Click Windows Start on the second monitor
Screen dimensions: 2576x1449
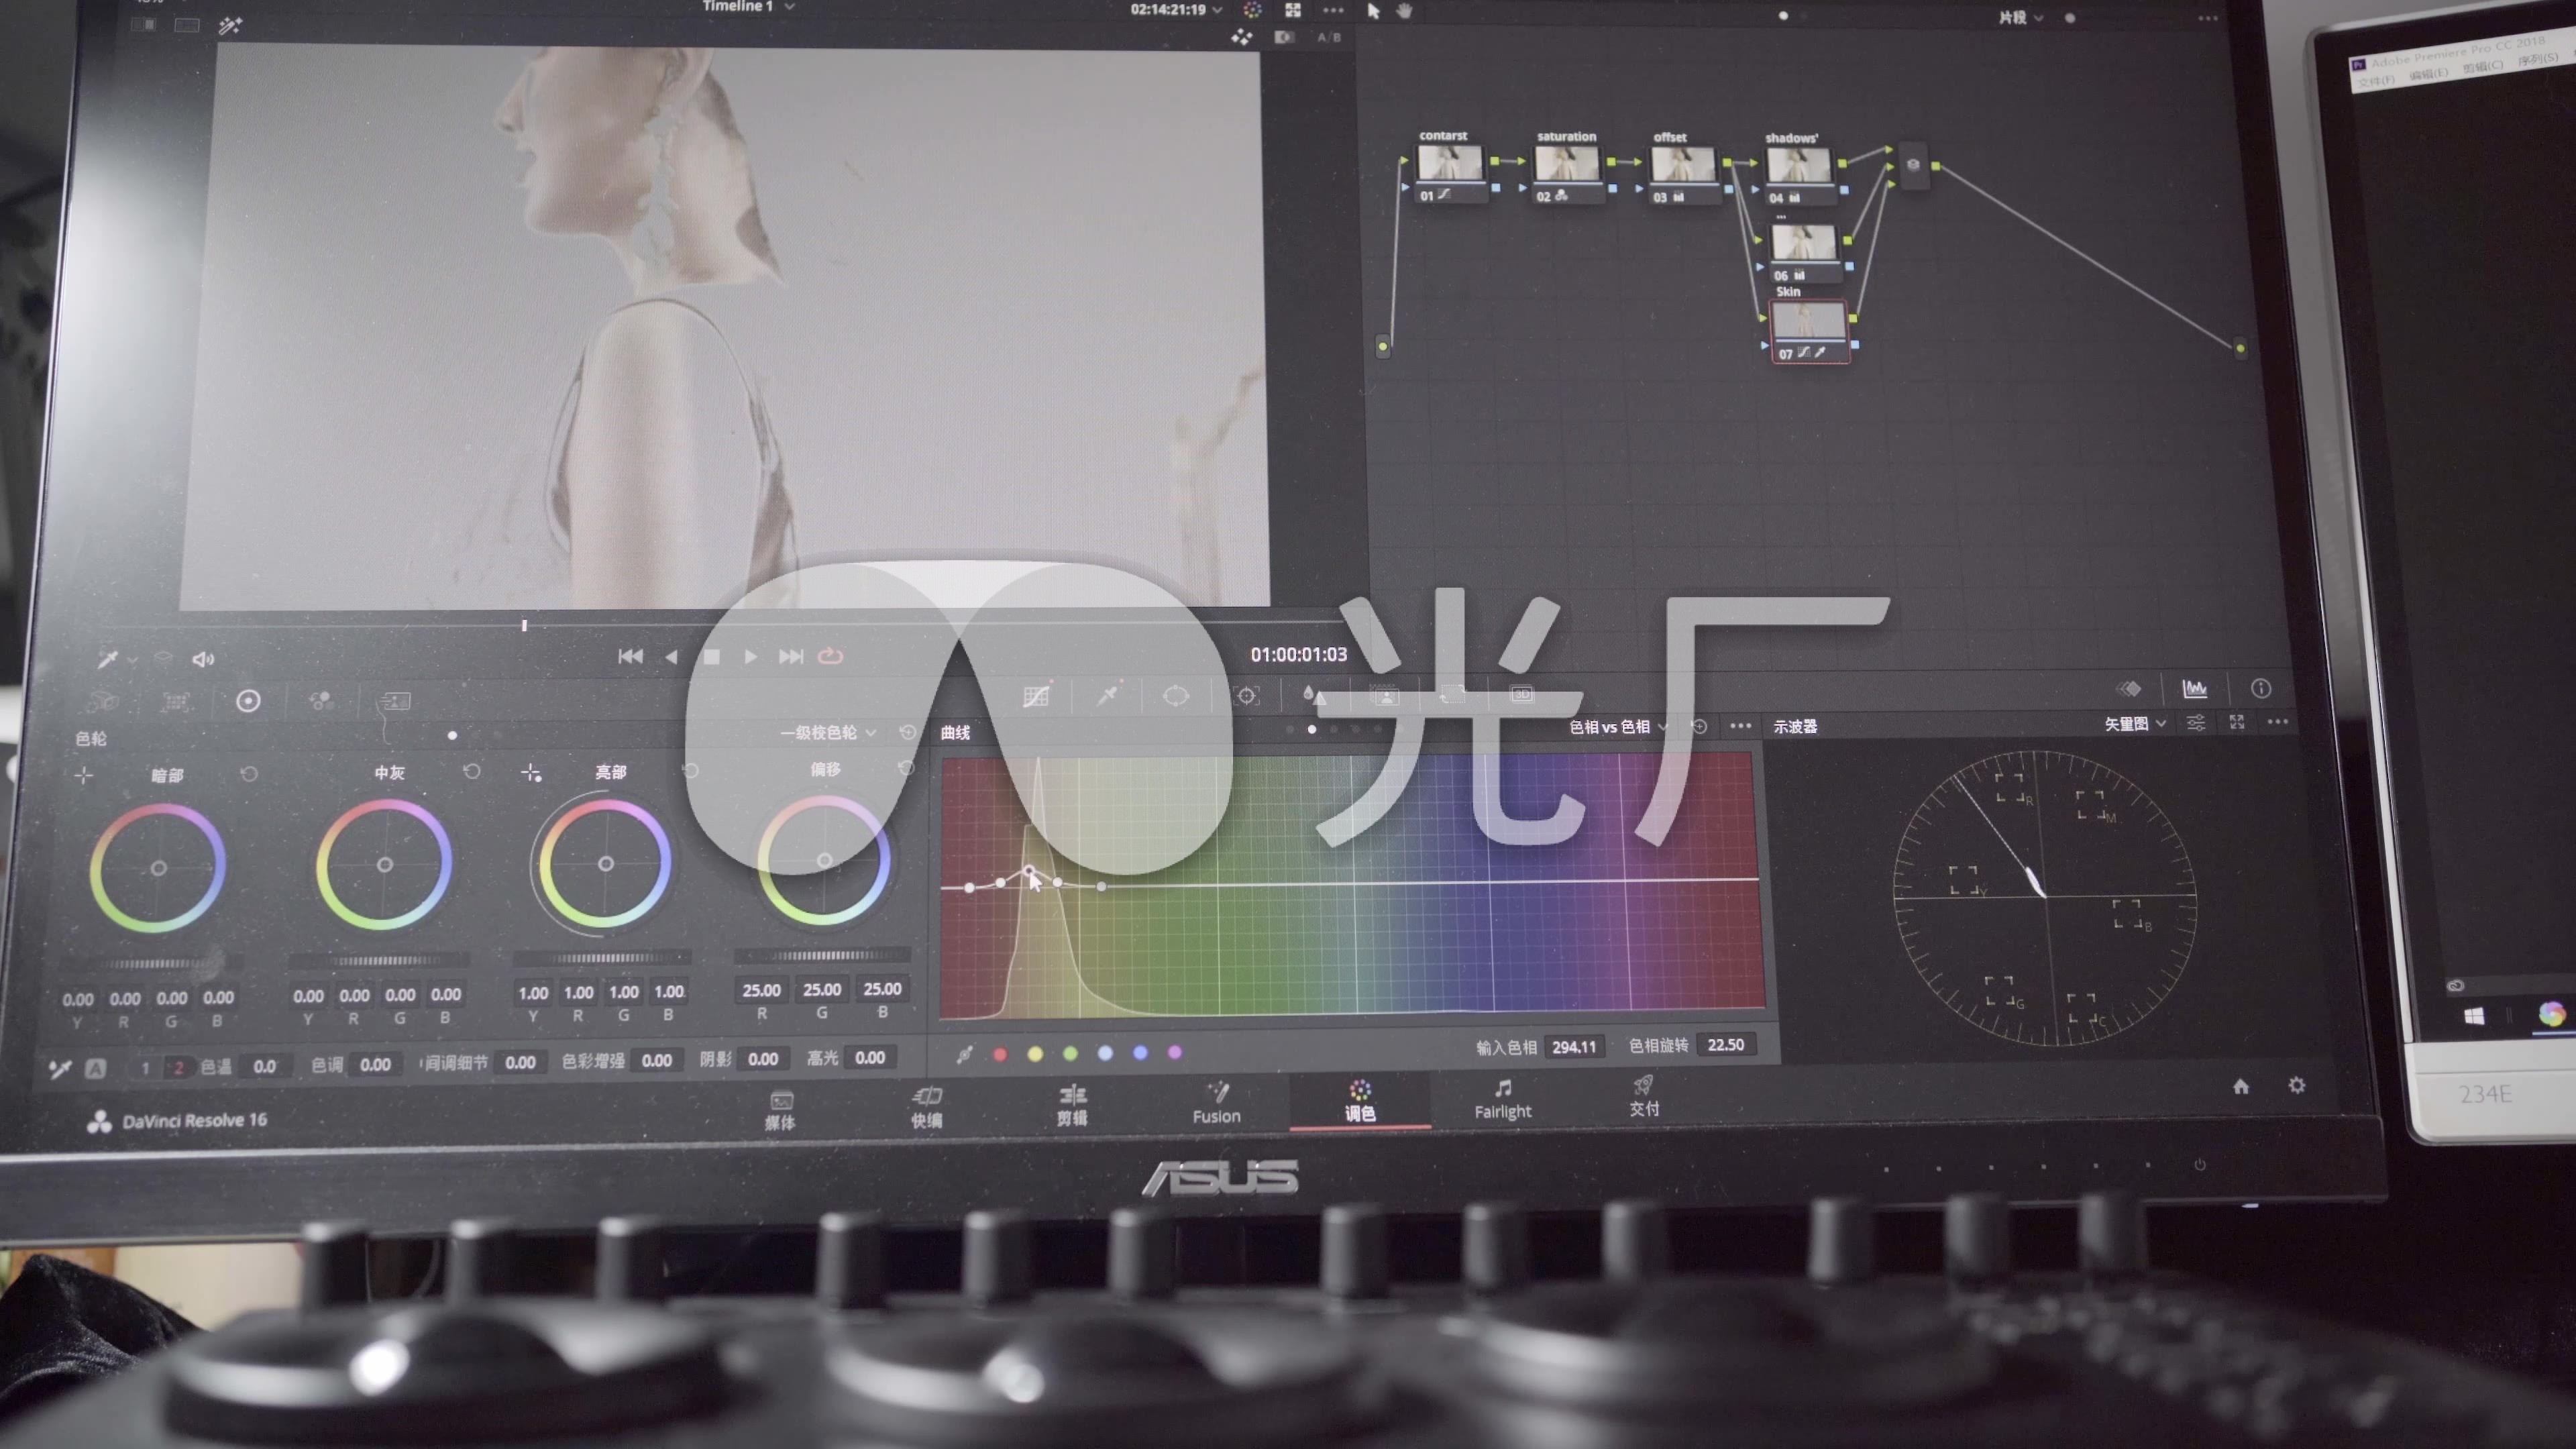coord(2474,1017)
